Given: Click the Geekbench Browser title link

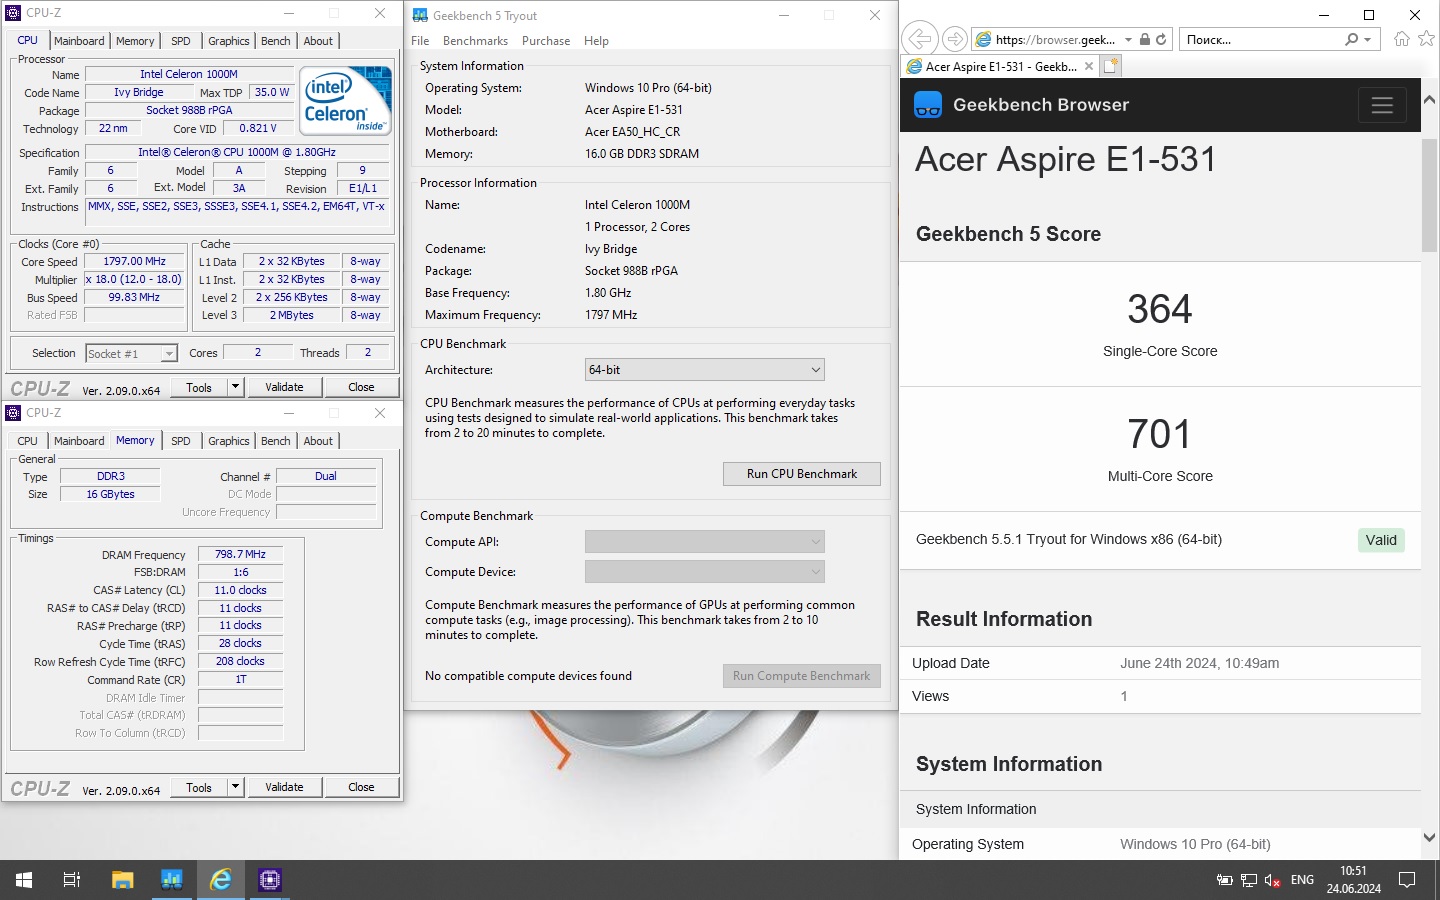Looking at the screenshot, I should tap(1041, 105).
